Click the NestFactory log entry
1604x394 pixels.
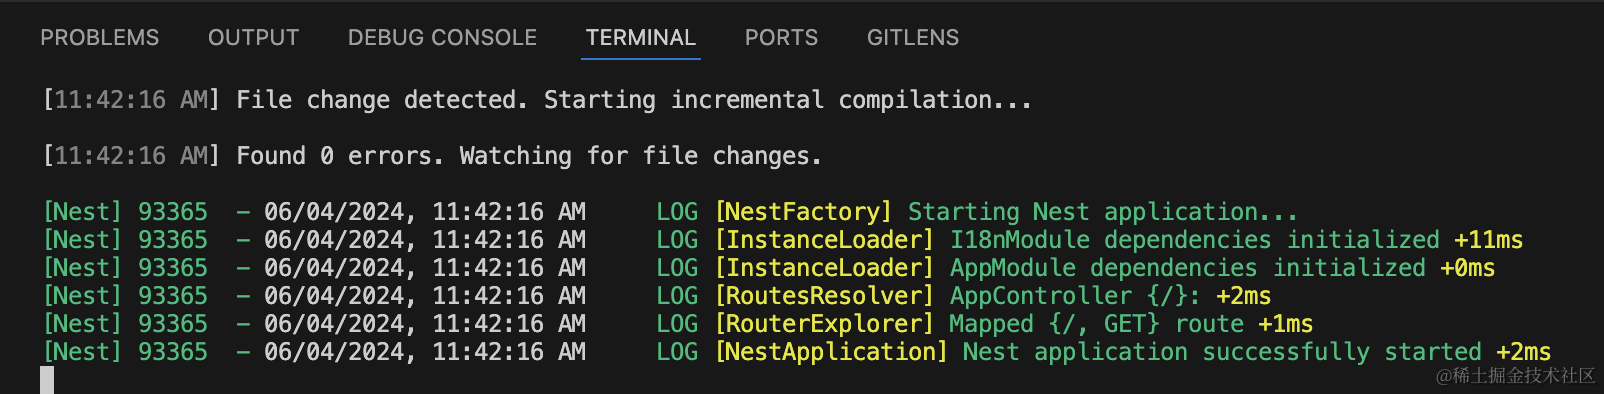tap(670, 212)
